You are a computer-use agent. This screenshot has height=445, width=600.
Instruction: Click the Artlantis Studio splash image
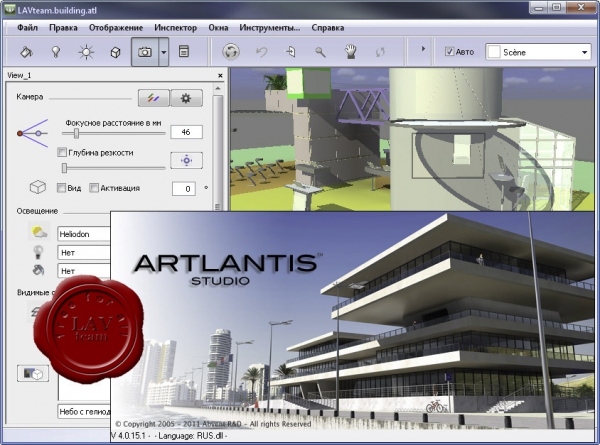click(354, 320)
